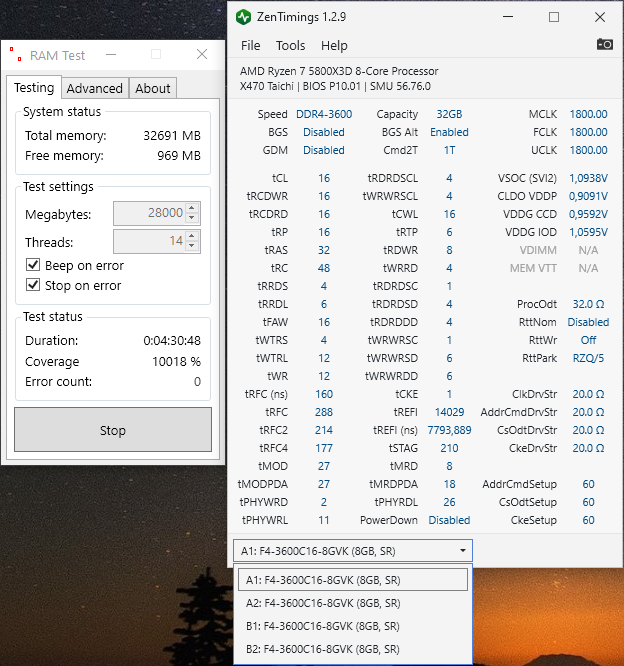Click the ZenTimings green logo icon

[243, 17]
